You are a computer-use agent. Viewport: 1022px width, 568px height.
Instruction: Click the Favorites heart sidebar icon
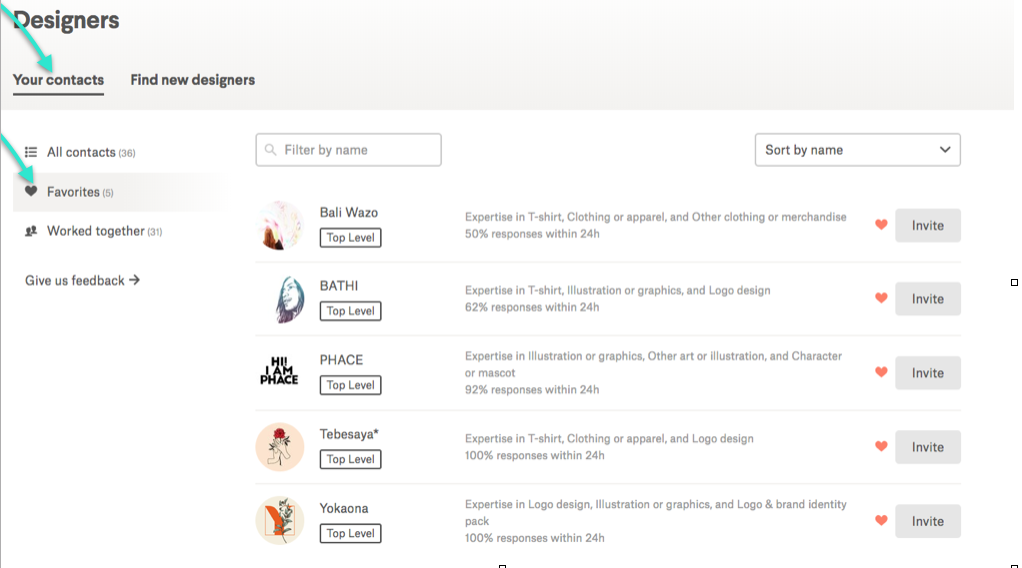point(31,191)
